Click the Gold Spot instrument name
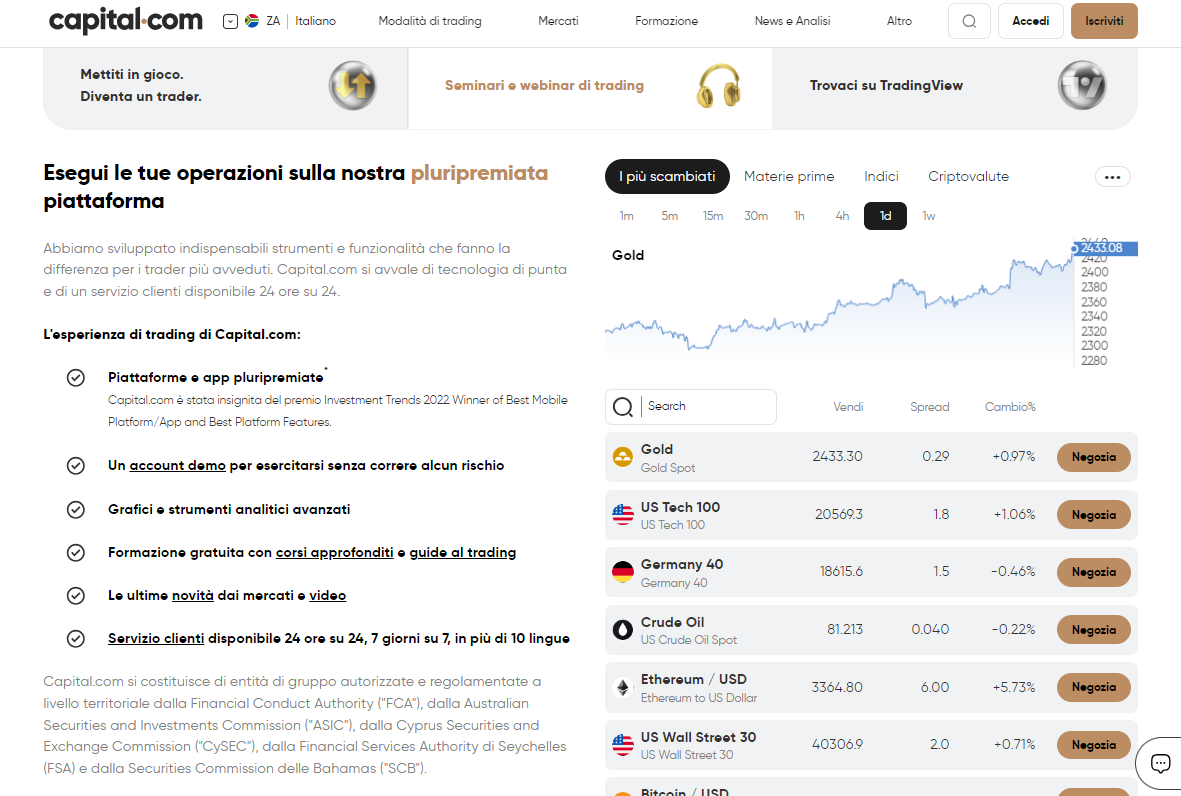The height and width of the screenshot is (796, 1181). point(668,468)
